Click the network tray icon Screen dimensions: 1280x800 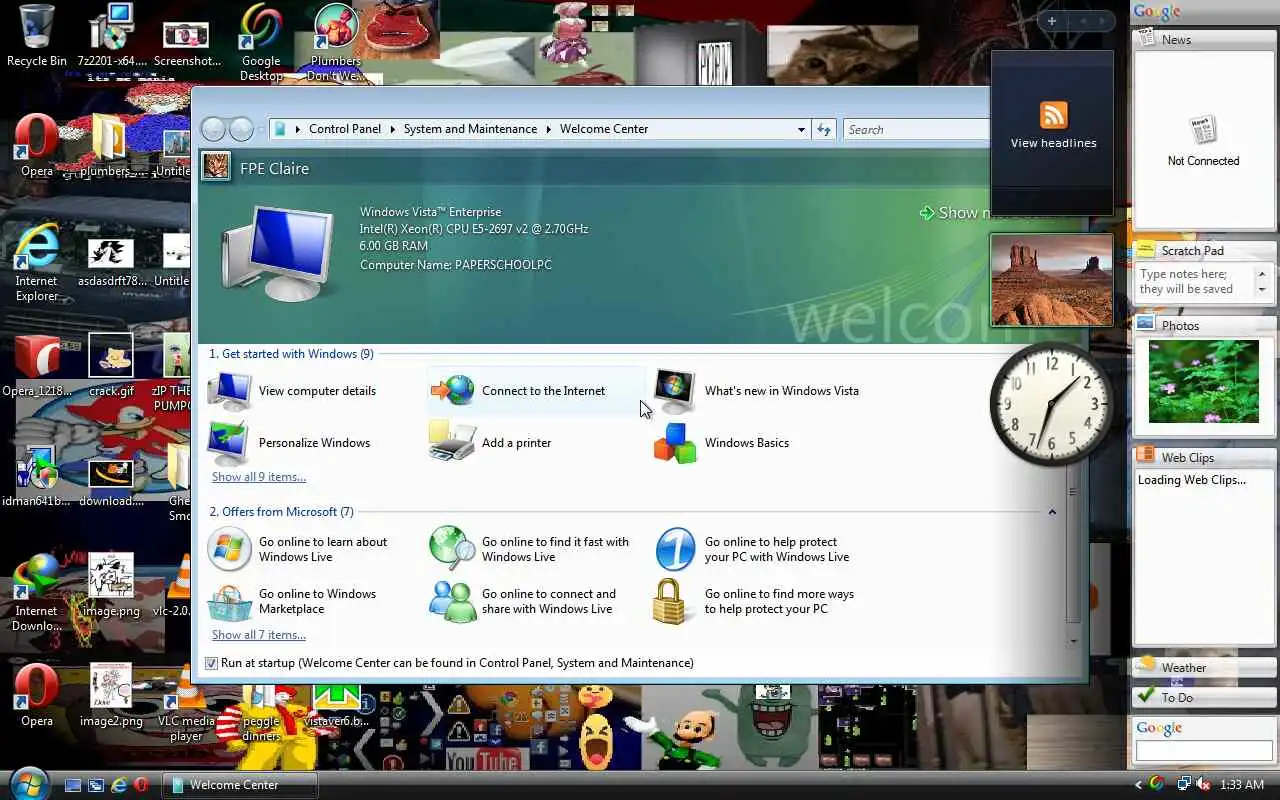[x=1184, y=784]
